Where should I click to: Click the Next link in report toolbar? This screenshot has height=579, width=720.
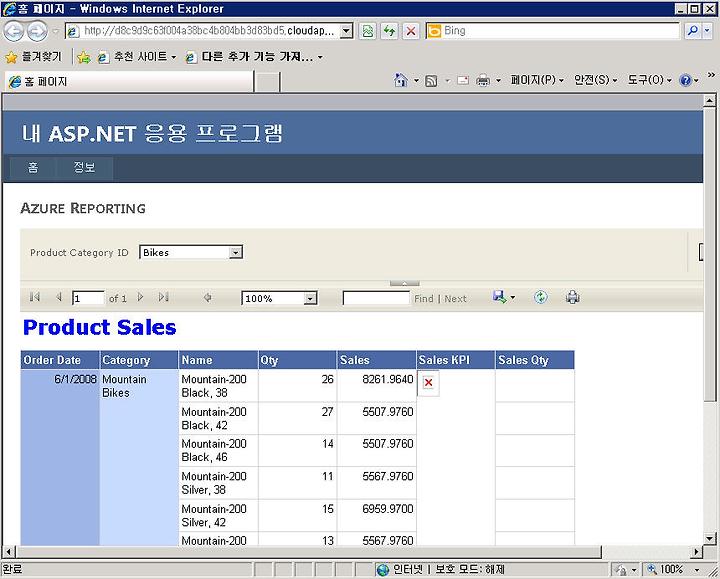click(455, 299)
